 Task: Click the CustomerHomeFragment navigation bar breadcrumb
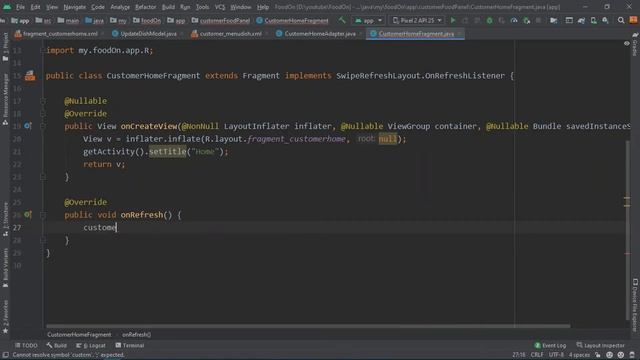point(292,20)
